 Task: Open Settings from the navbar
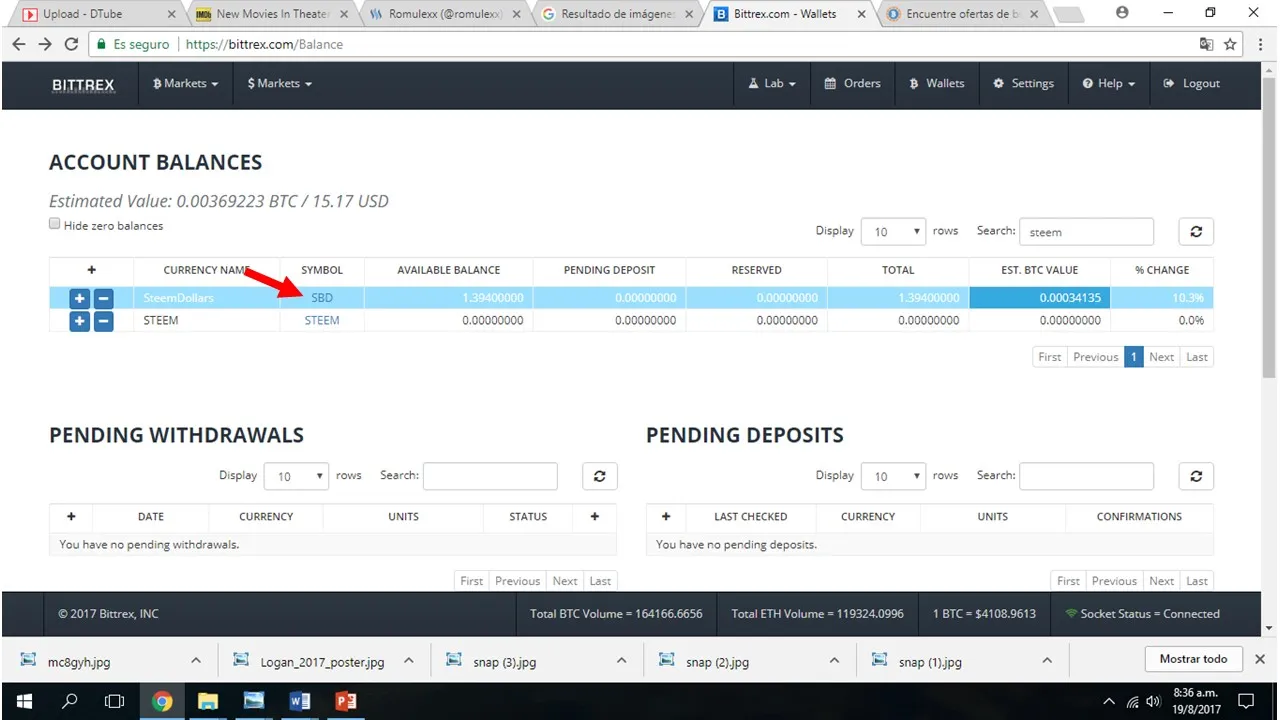(x=1023, y=84)
